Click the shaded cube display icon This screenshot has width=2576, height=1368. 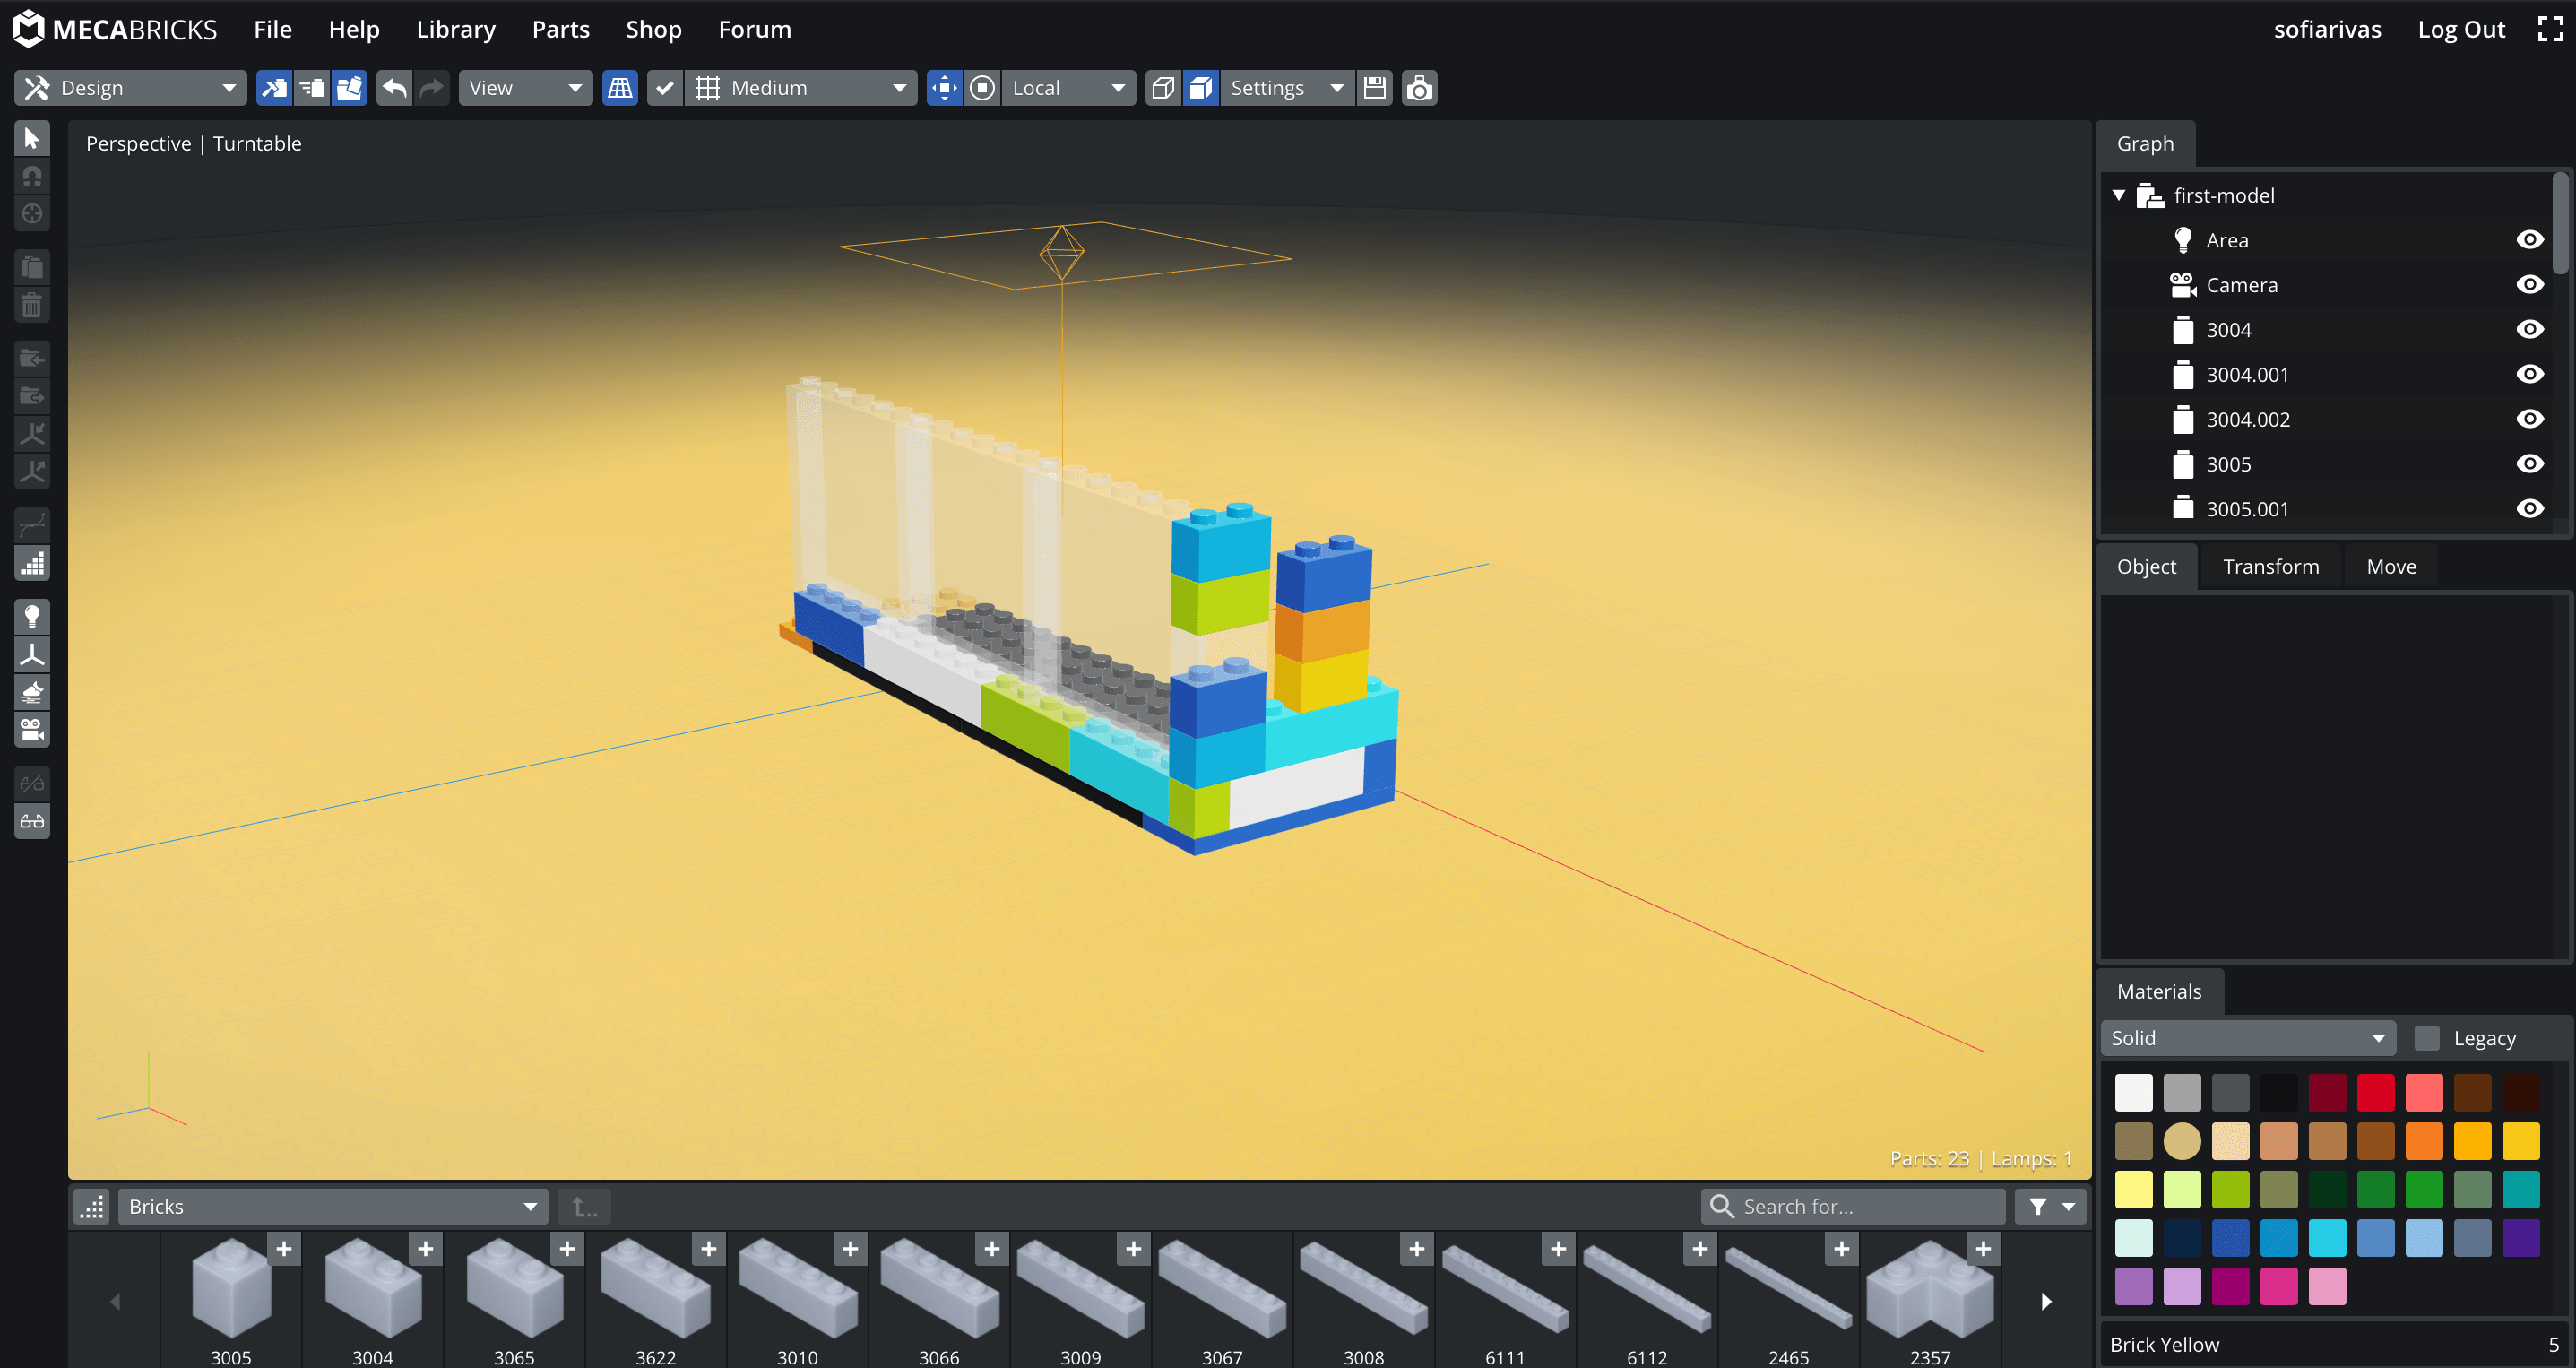(1201, 88)
